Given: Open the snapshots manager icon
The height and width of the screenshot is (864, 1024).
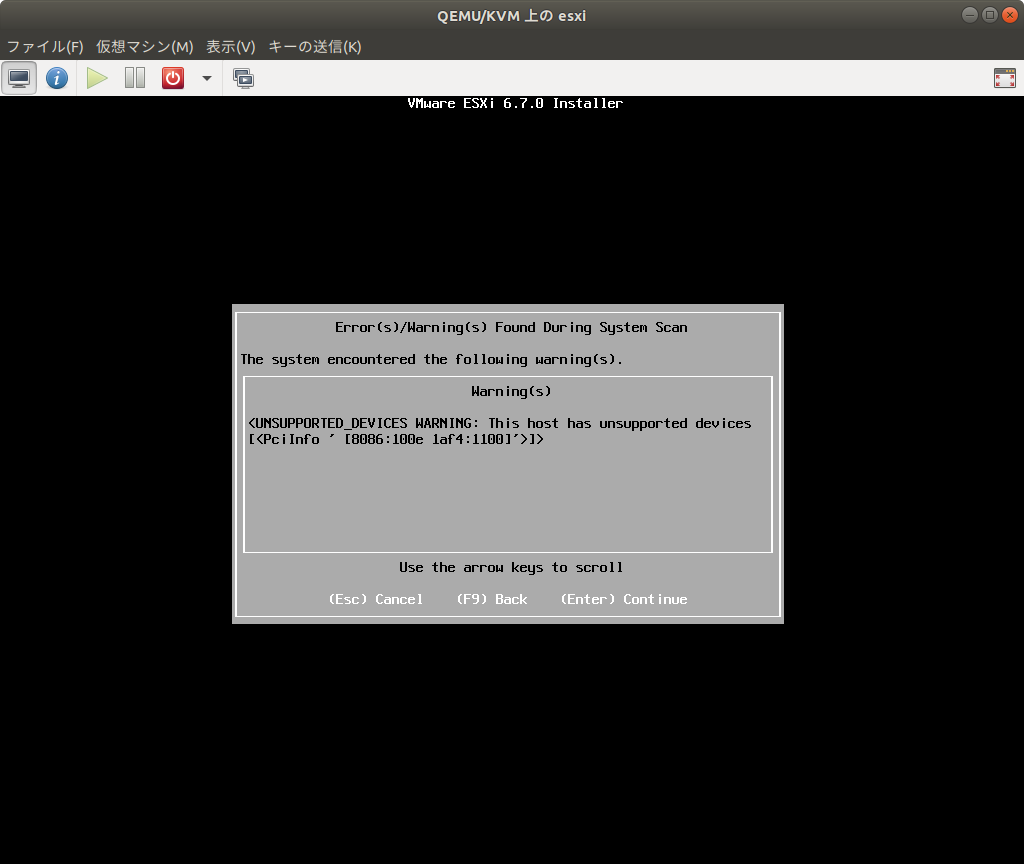Looking at the screenshot, I should 244,78.
